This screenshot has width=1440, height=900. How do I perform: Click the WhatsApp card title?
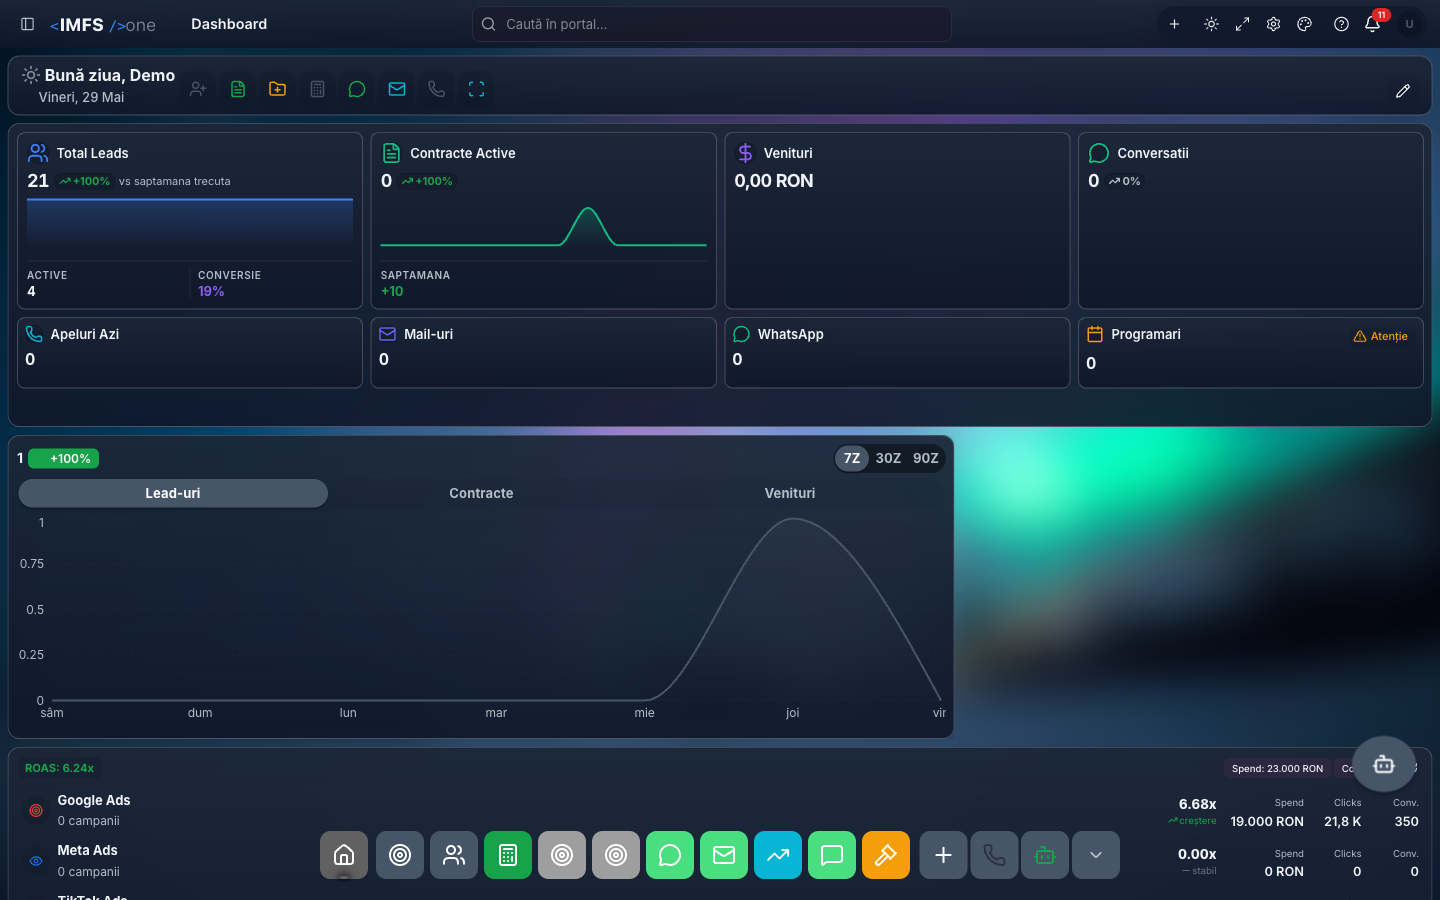(x=790, y=334)
